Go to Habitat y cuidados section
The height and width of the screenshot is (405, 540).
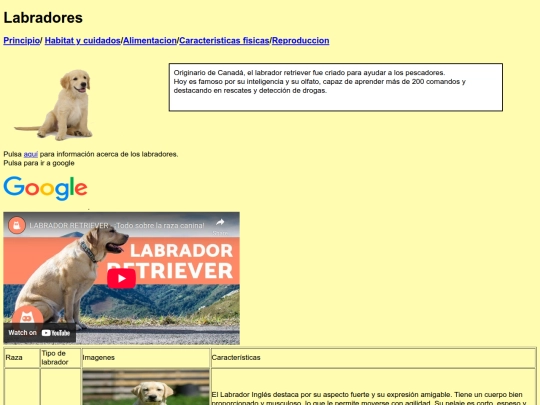coord(83,41)
